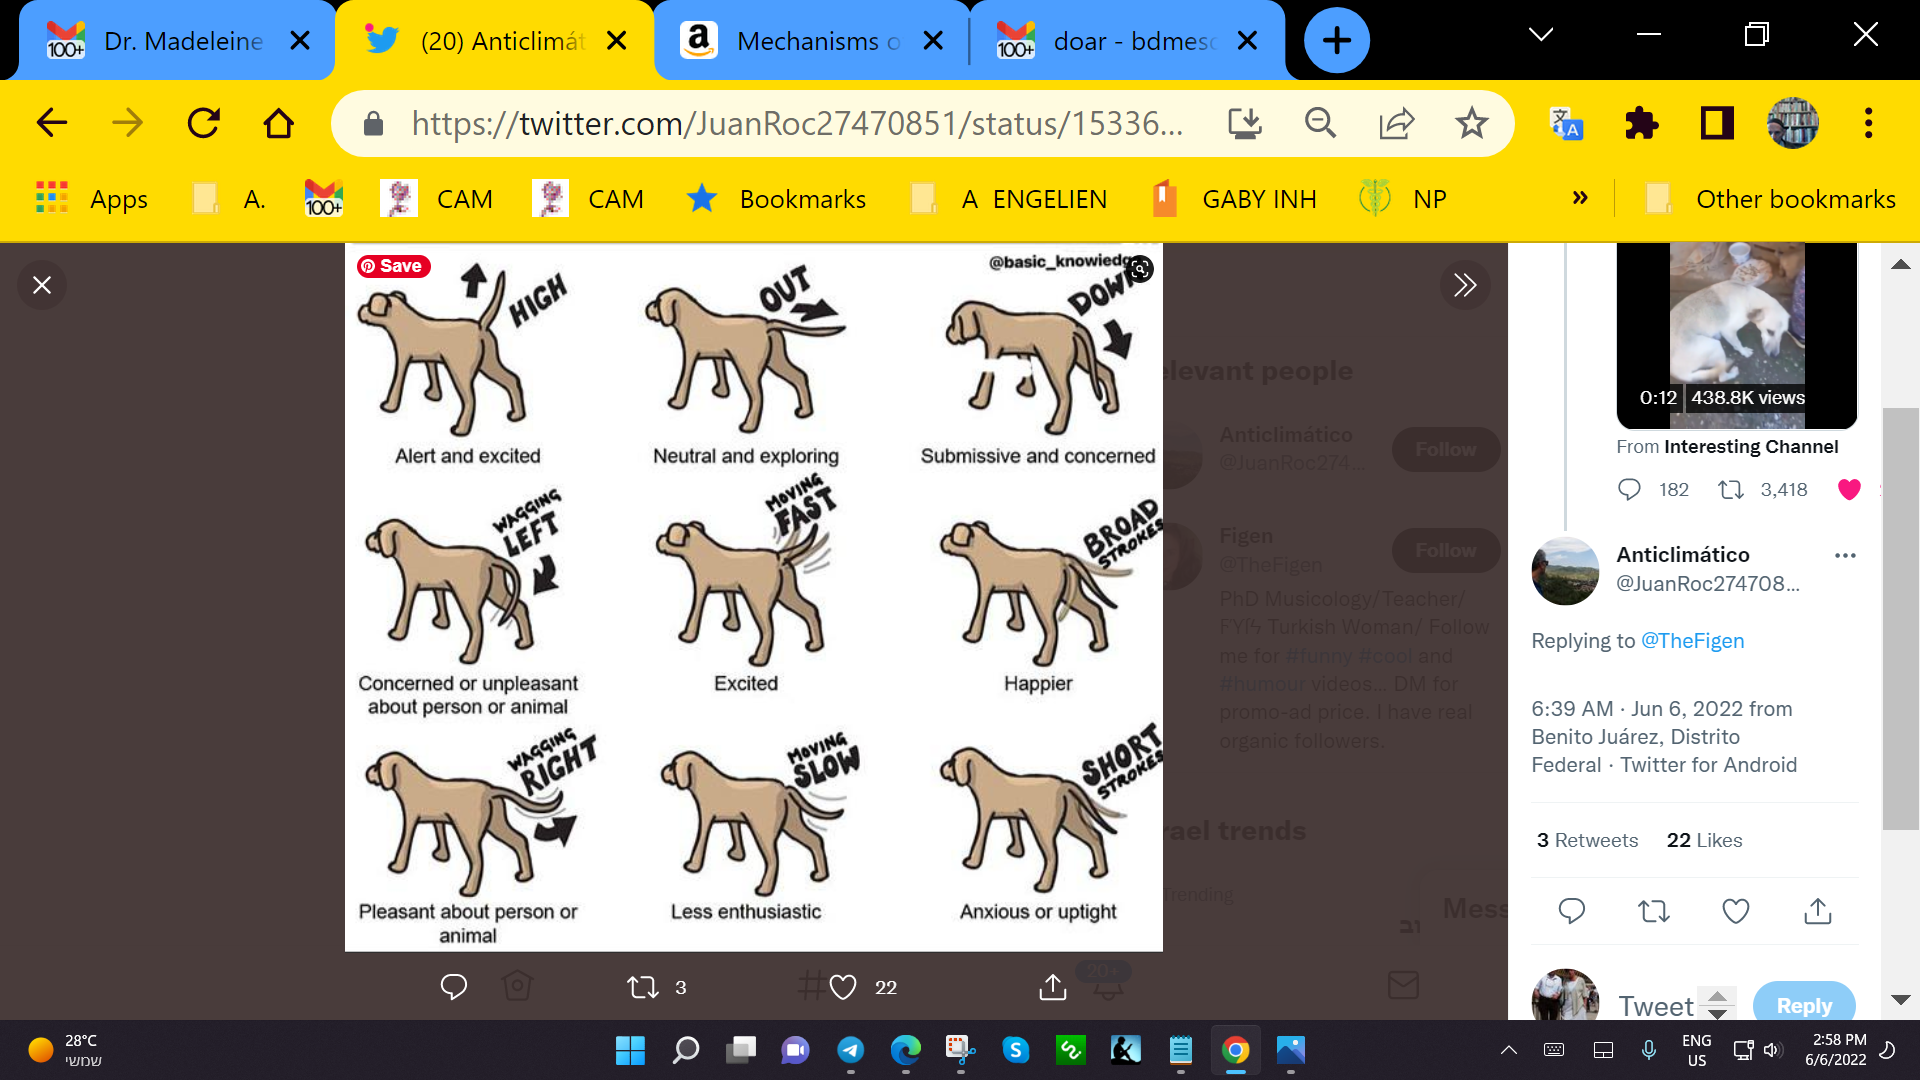Open Google Translate icon in address bar
Viewport: 1920px width, 1080px height.
(1566, 124)
